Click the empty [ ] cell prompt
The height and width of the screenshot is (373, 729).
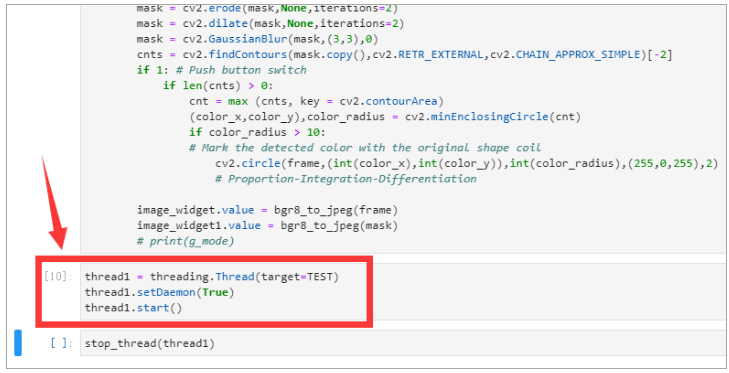61,344
